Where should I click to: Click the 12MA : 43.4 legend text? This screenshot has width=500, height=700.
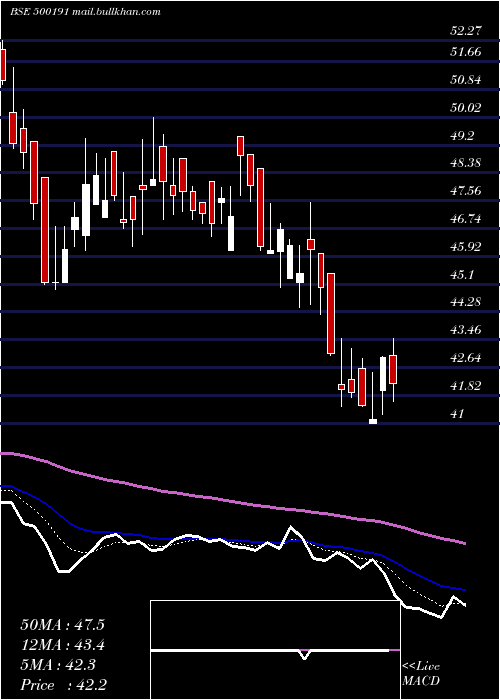pyautogui.click(x=63, y=645)
